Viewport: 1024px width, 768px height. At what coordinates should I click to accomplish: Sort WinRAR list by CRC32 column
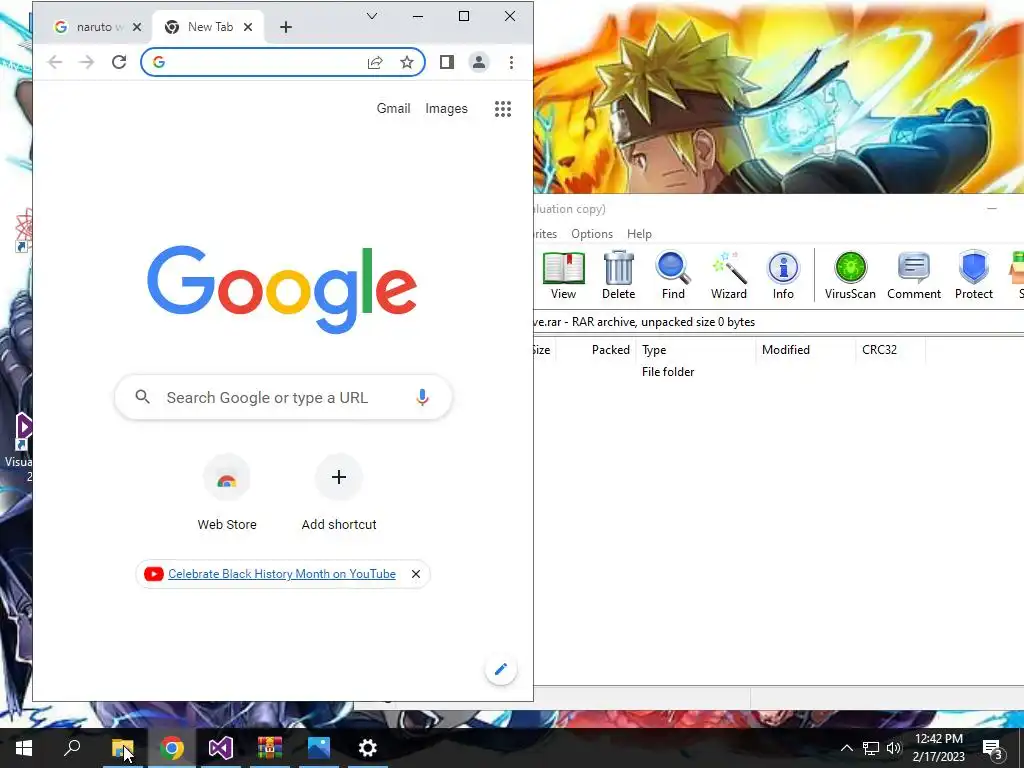pyautogui.click(x=890, y=349)
